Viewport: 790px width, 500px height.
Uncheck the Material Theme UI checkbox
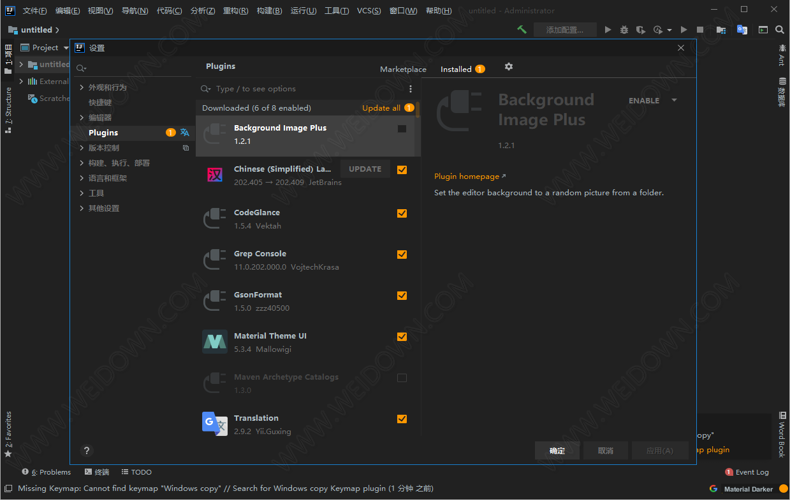(x=402, y=336)
